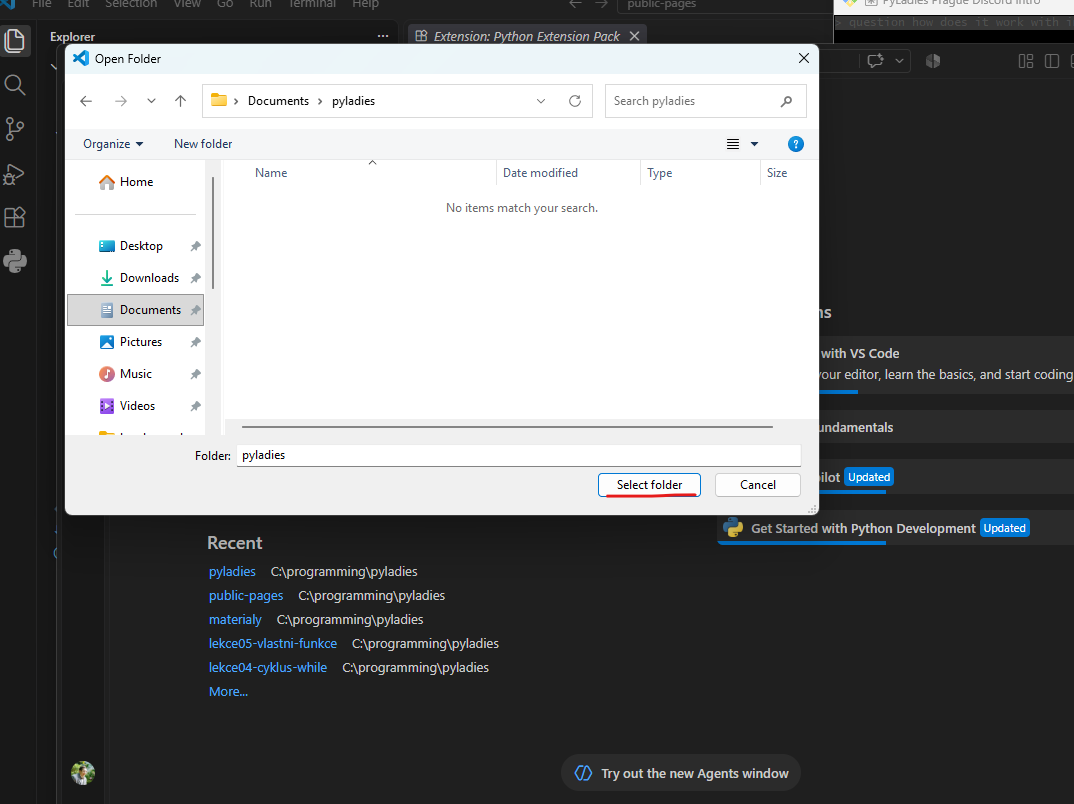
Task: Open the Help menu in VS Code
Action: 365,4
